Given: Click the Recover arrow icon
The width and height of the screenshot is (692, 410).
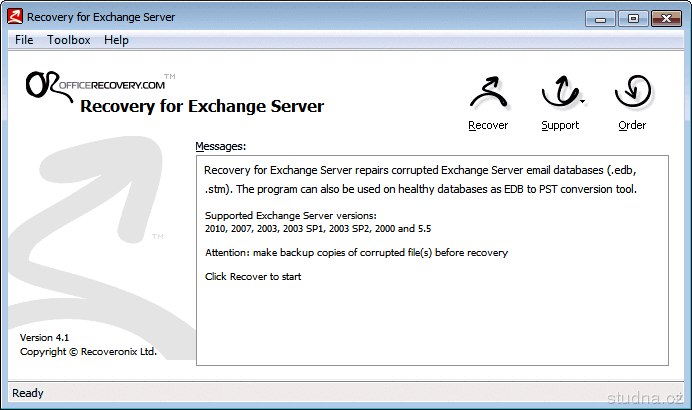Looking at the screenshot, I should pyautogui.click(x=488, y=94).
